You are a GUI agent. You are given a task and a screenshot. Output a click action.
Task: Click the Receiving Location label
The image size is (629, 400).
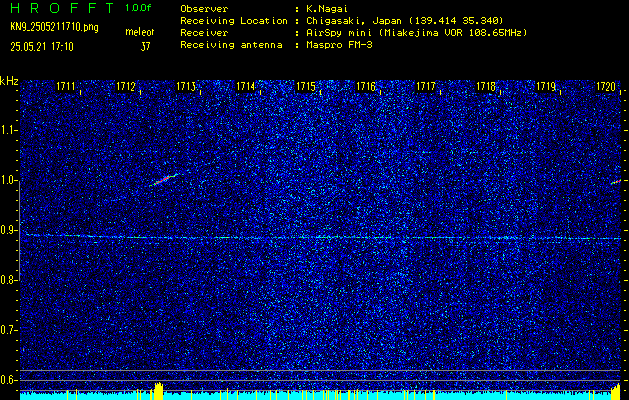tap(234, 21)
